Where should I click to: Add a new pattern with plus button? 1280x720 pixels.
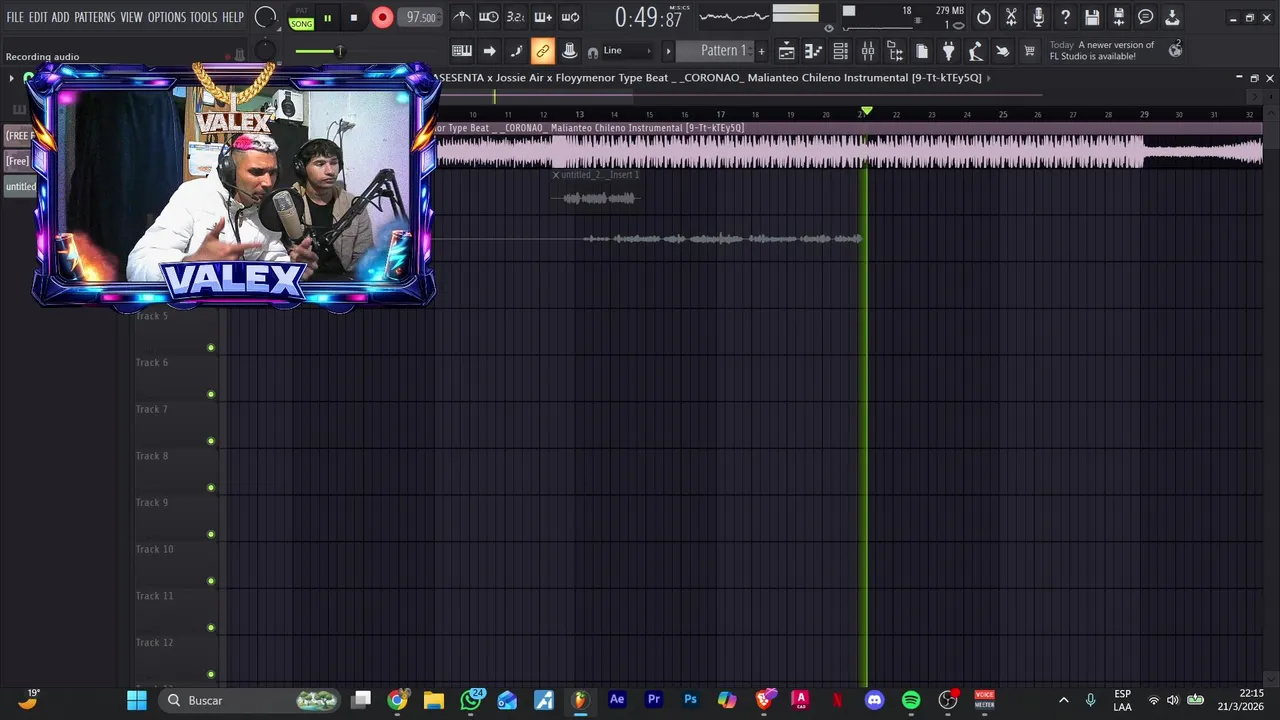coord(761,51)
